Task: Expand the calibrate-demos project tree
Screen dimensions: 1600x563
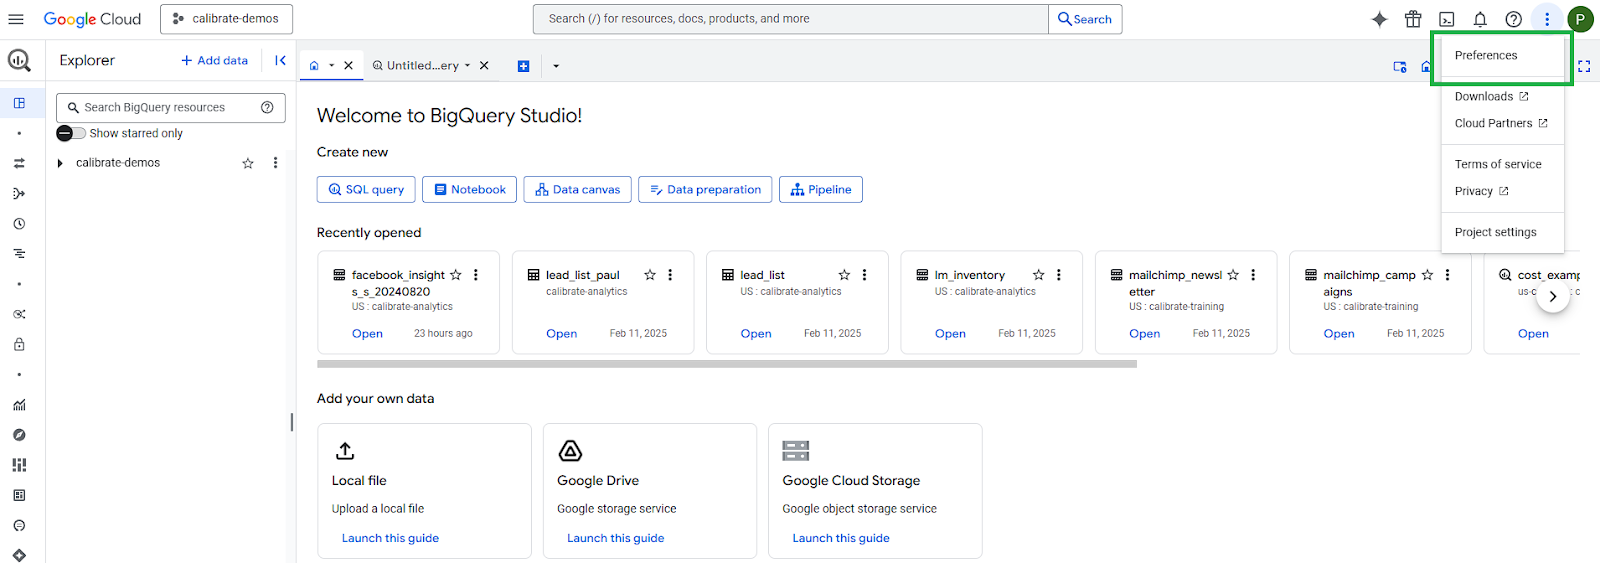Action: pos(60,163)
